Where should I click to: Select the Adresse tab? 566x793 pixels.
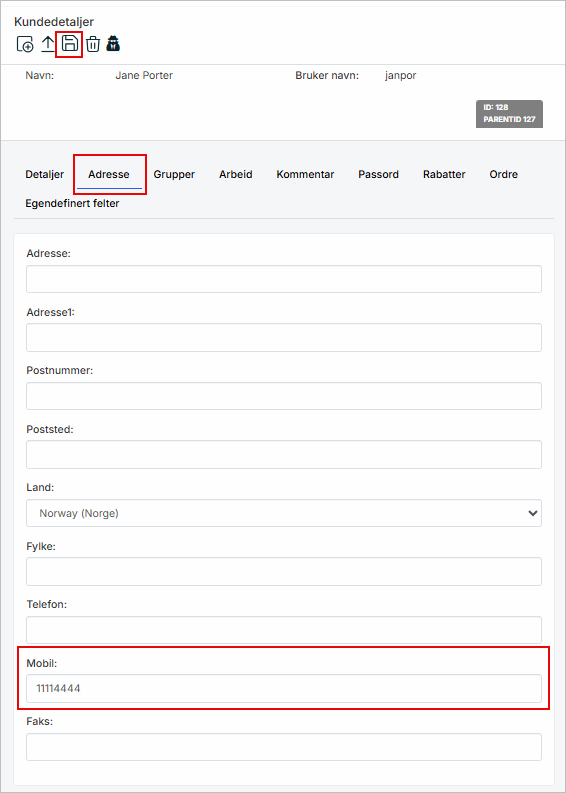[x=109, y=174]
